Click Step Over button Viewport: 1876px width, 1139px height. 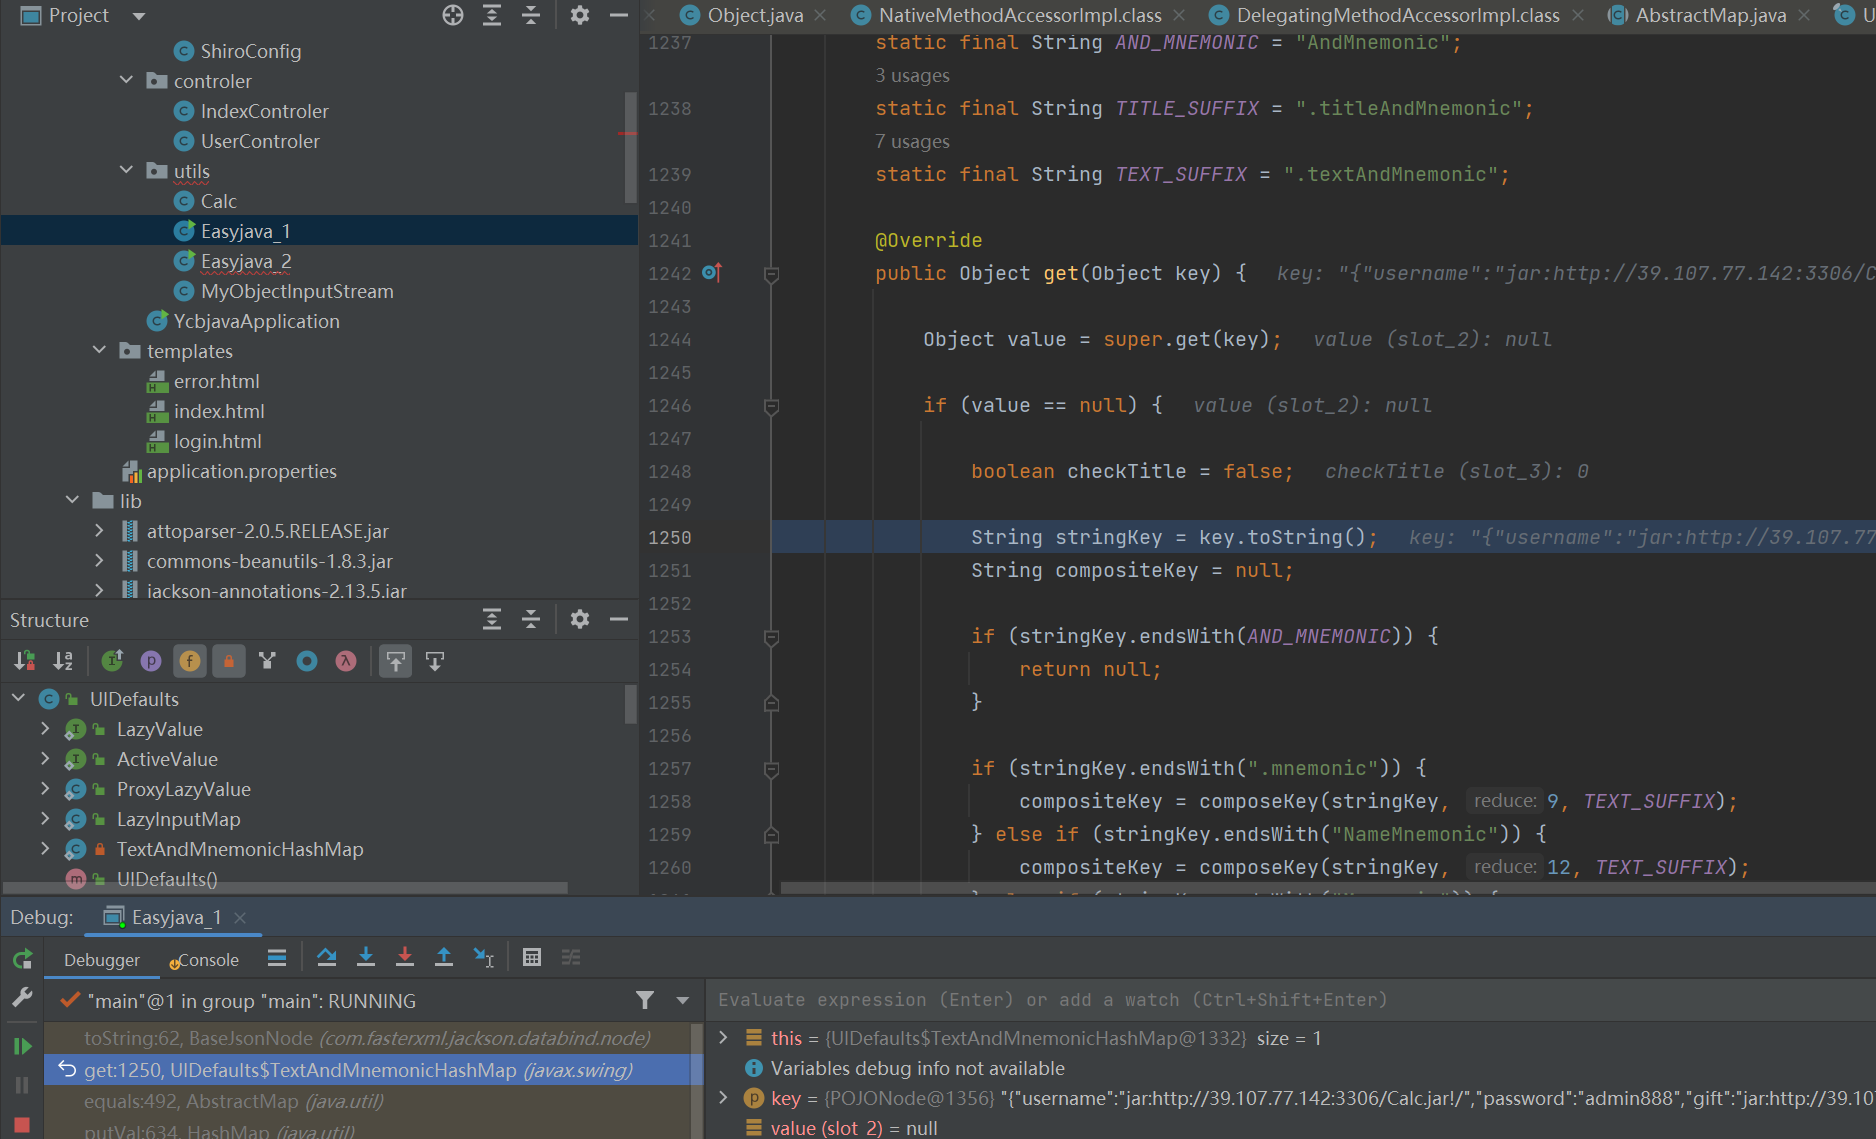(327, 958)
